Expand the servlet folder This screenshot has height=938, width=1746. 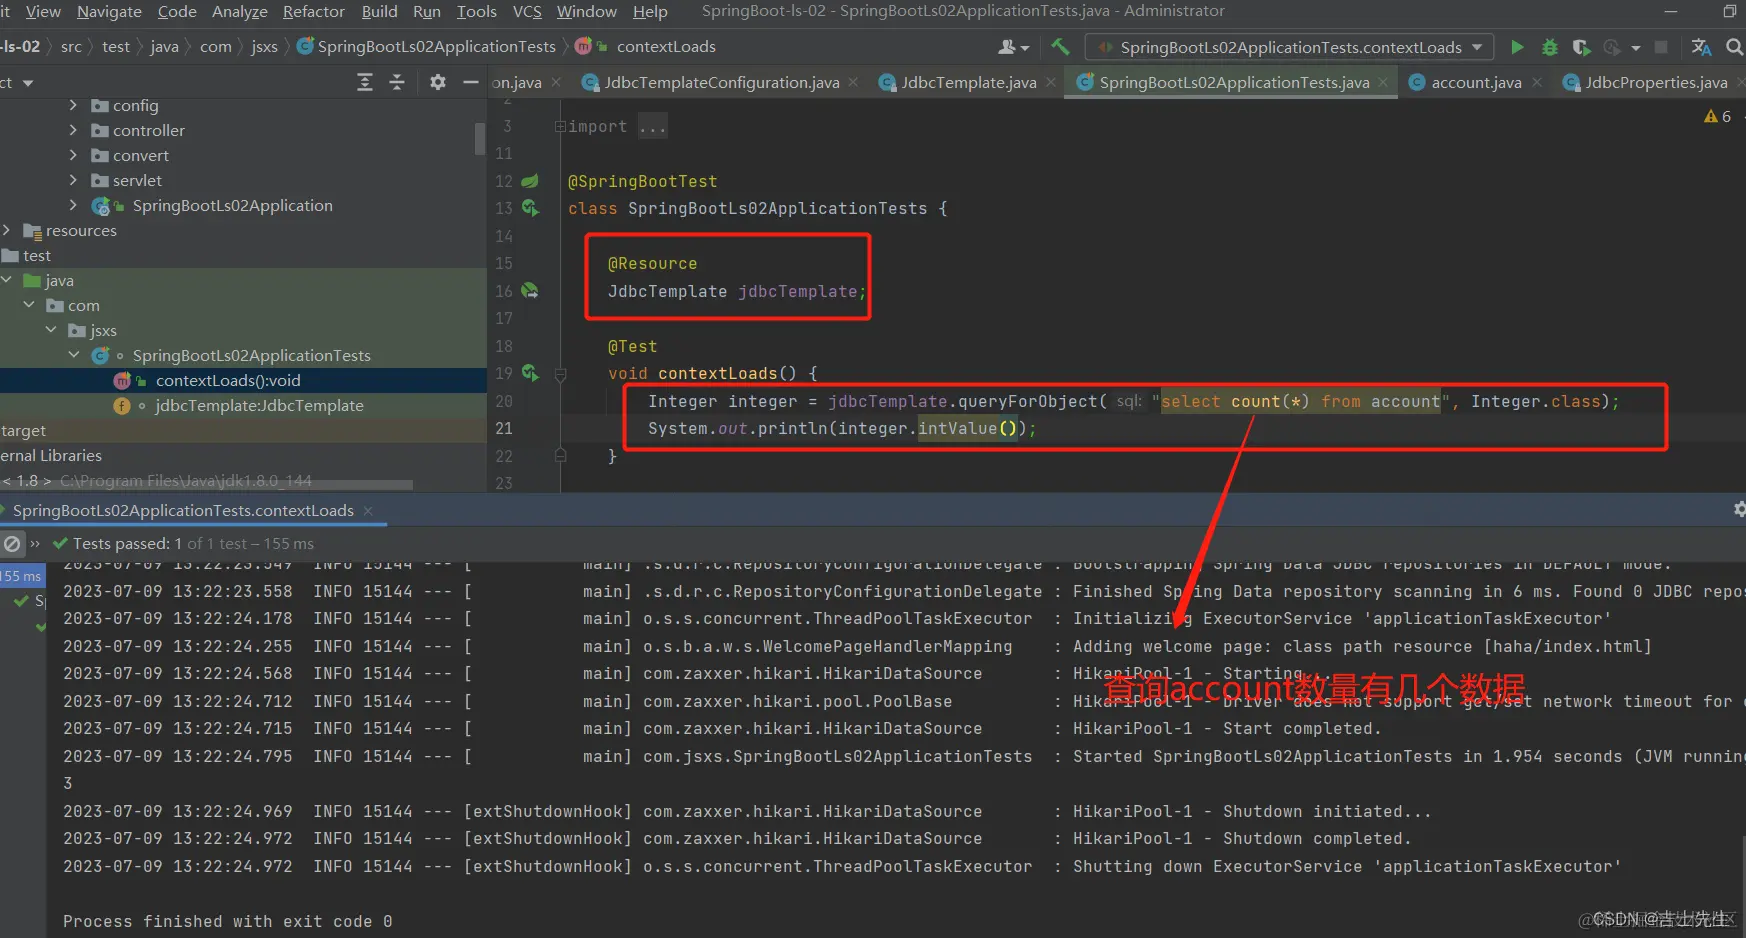[73, 180]
